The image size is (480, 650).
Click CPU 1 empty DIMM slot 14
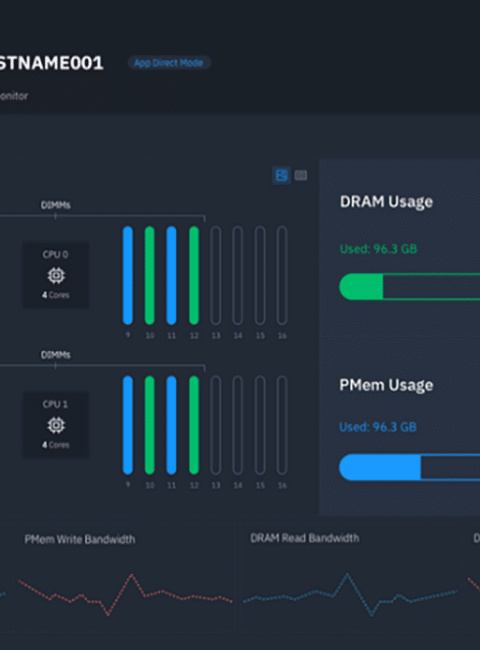tap(238, 425)
